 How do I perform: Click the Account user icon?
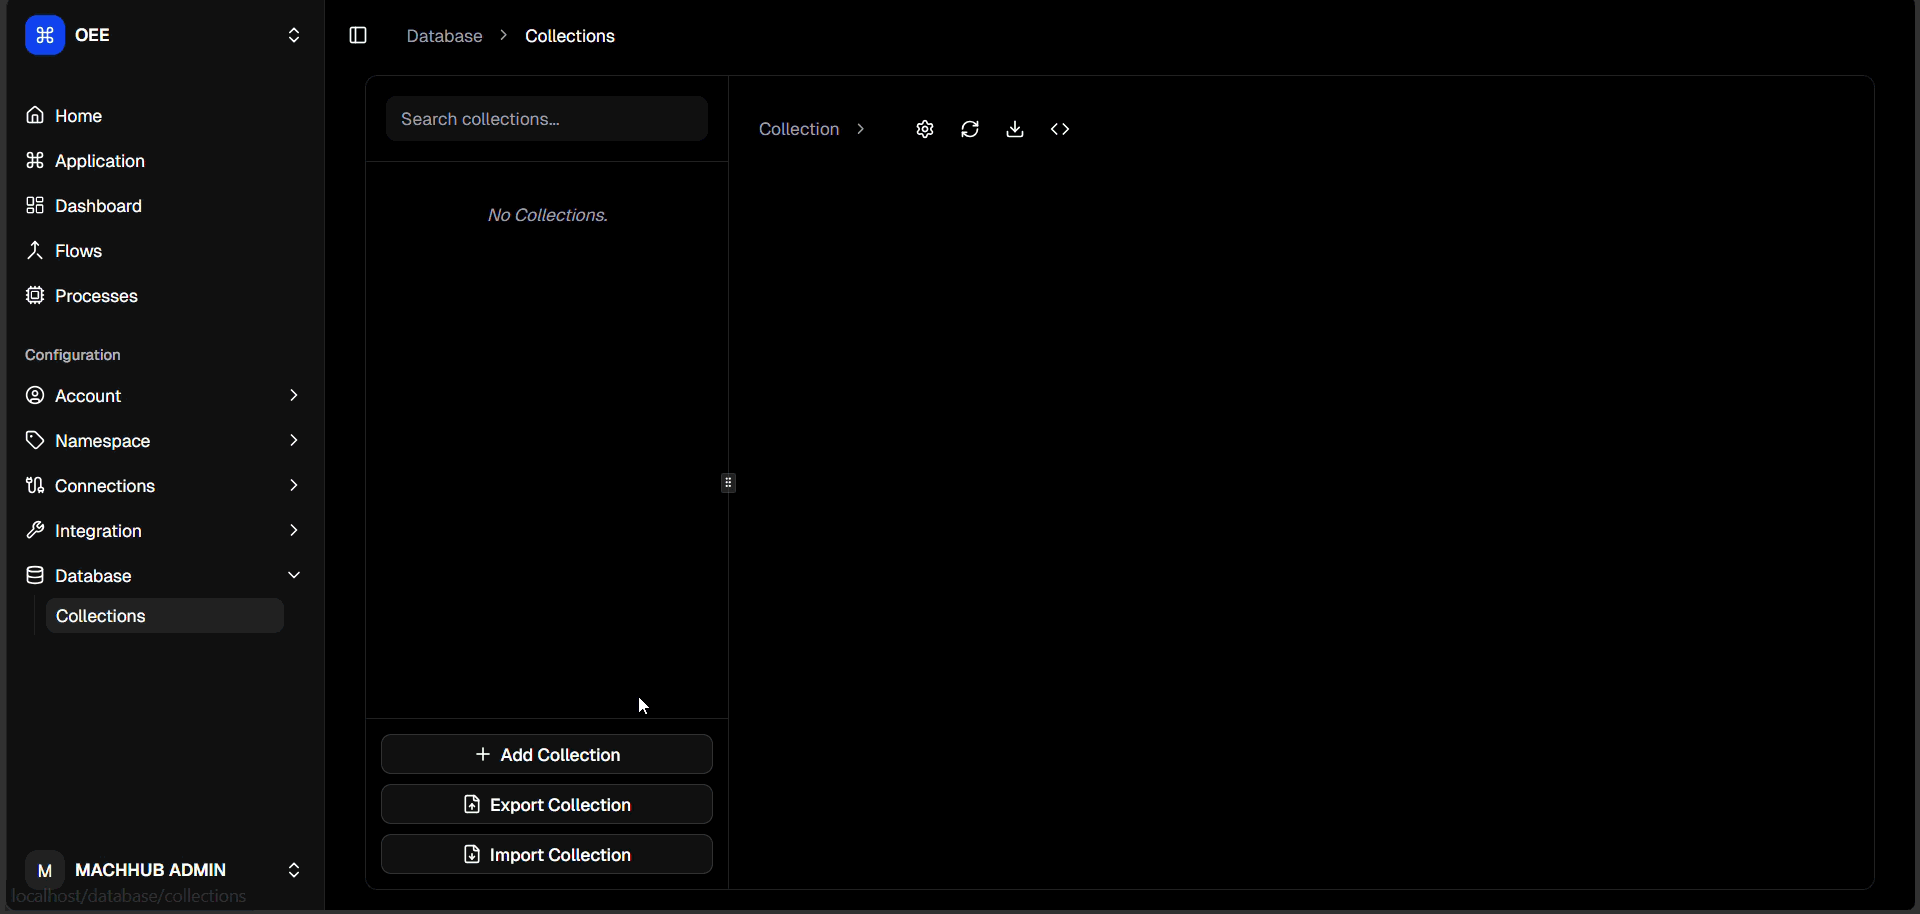pos(35,395)
